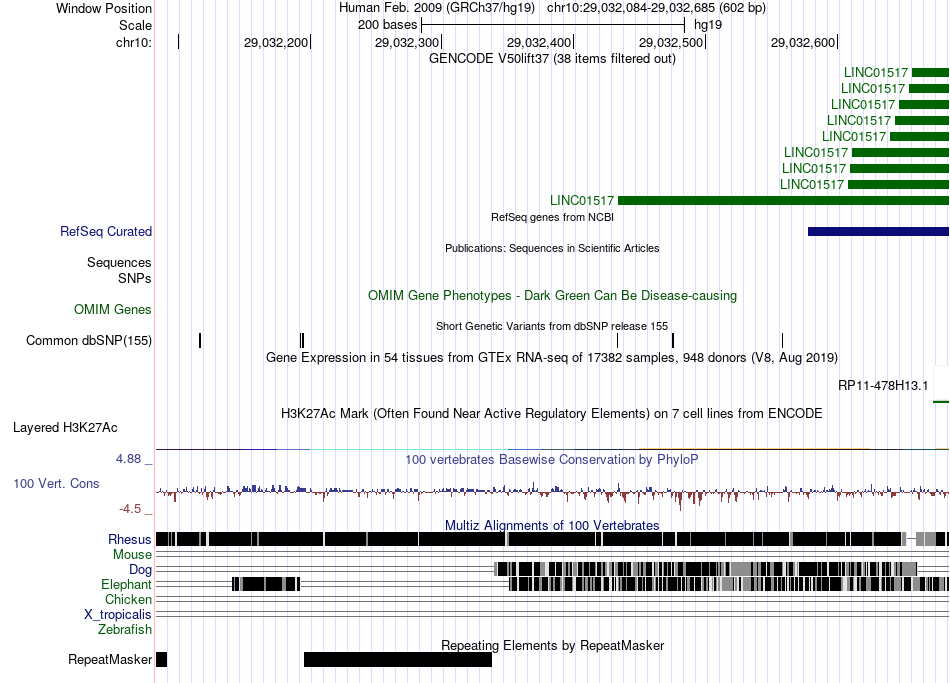Image resolution: width=950 pixels, height=683 pixels.
Task: Click the longest LINC01517 green transcript bar
Action: [x=783, y=201]
